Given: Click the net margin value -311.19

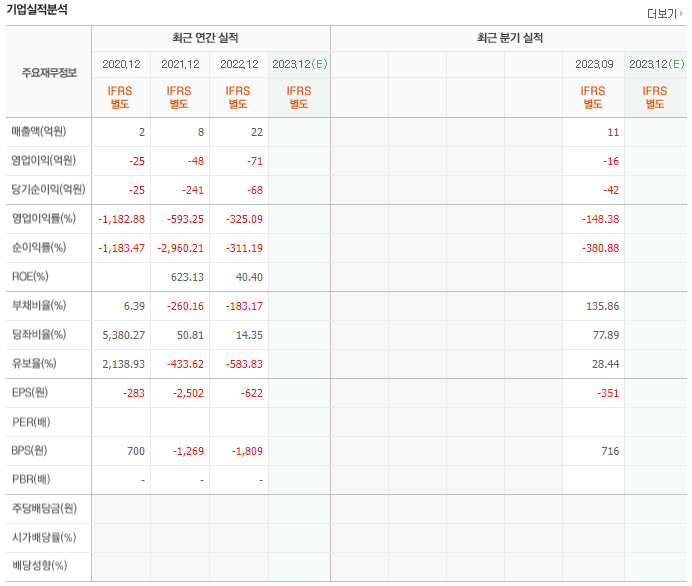Looking at the screenshot, I should click(244, 248).
